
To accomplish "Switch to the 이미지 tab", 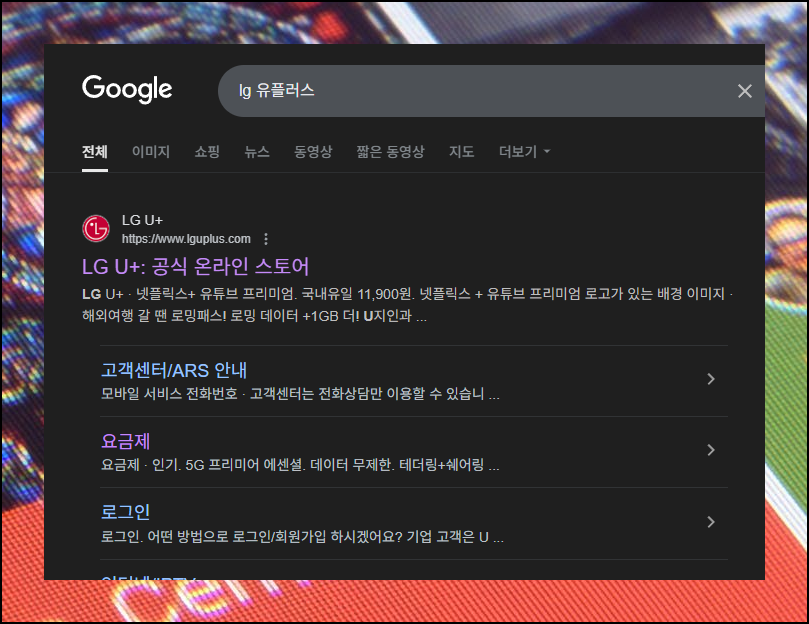I will point(151,152).
